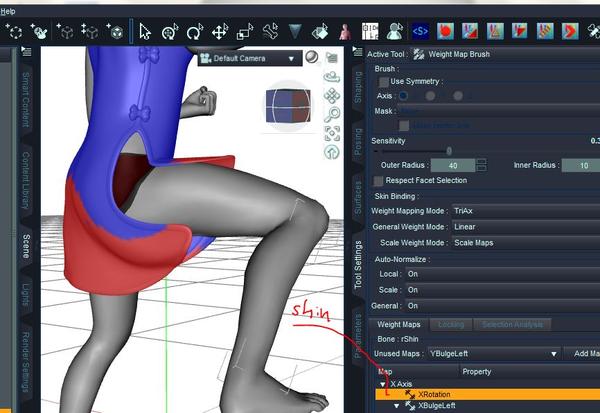The width and height of the screenshot is (600, 413).
Task: Open the Shaping side tab
Action: pyautogui.click(x=358, y=87)
